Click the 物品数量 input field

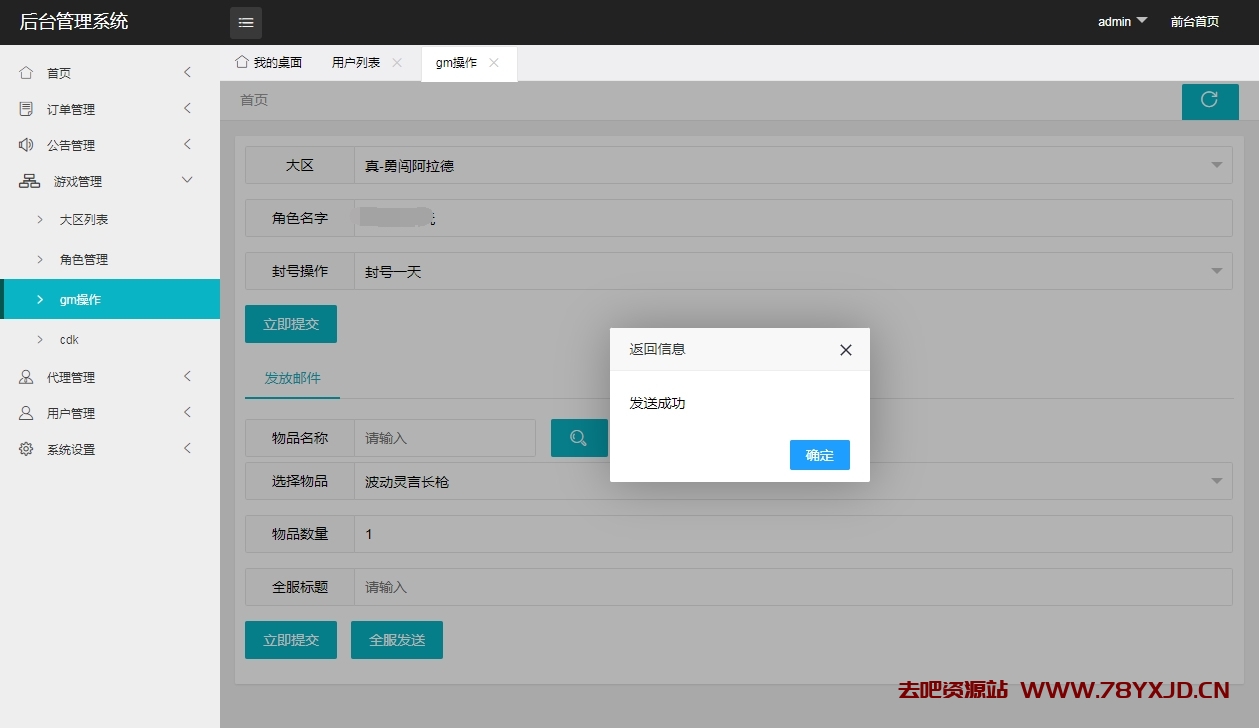(793, 534)
